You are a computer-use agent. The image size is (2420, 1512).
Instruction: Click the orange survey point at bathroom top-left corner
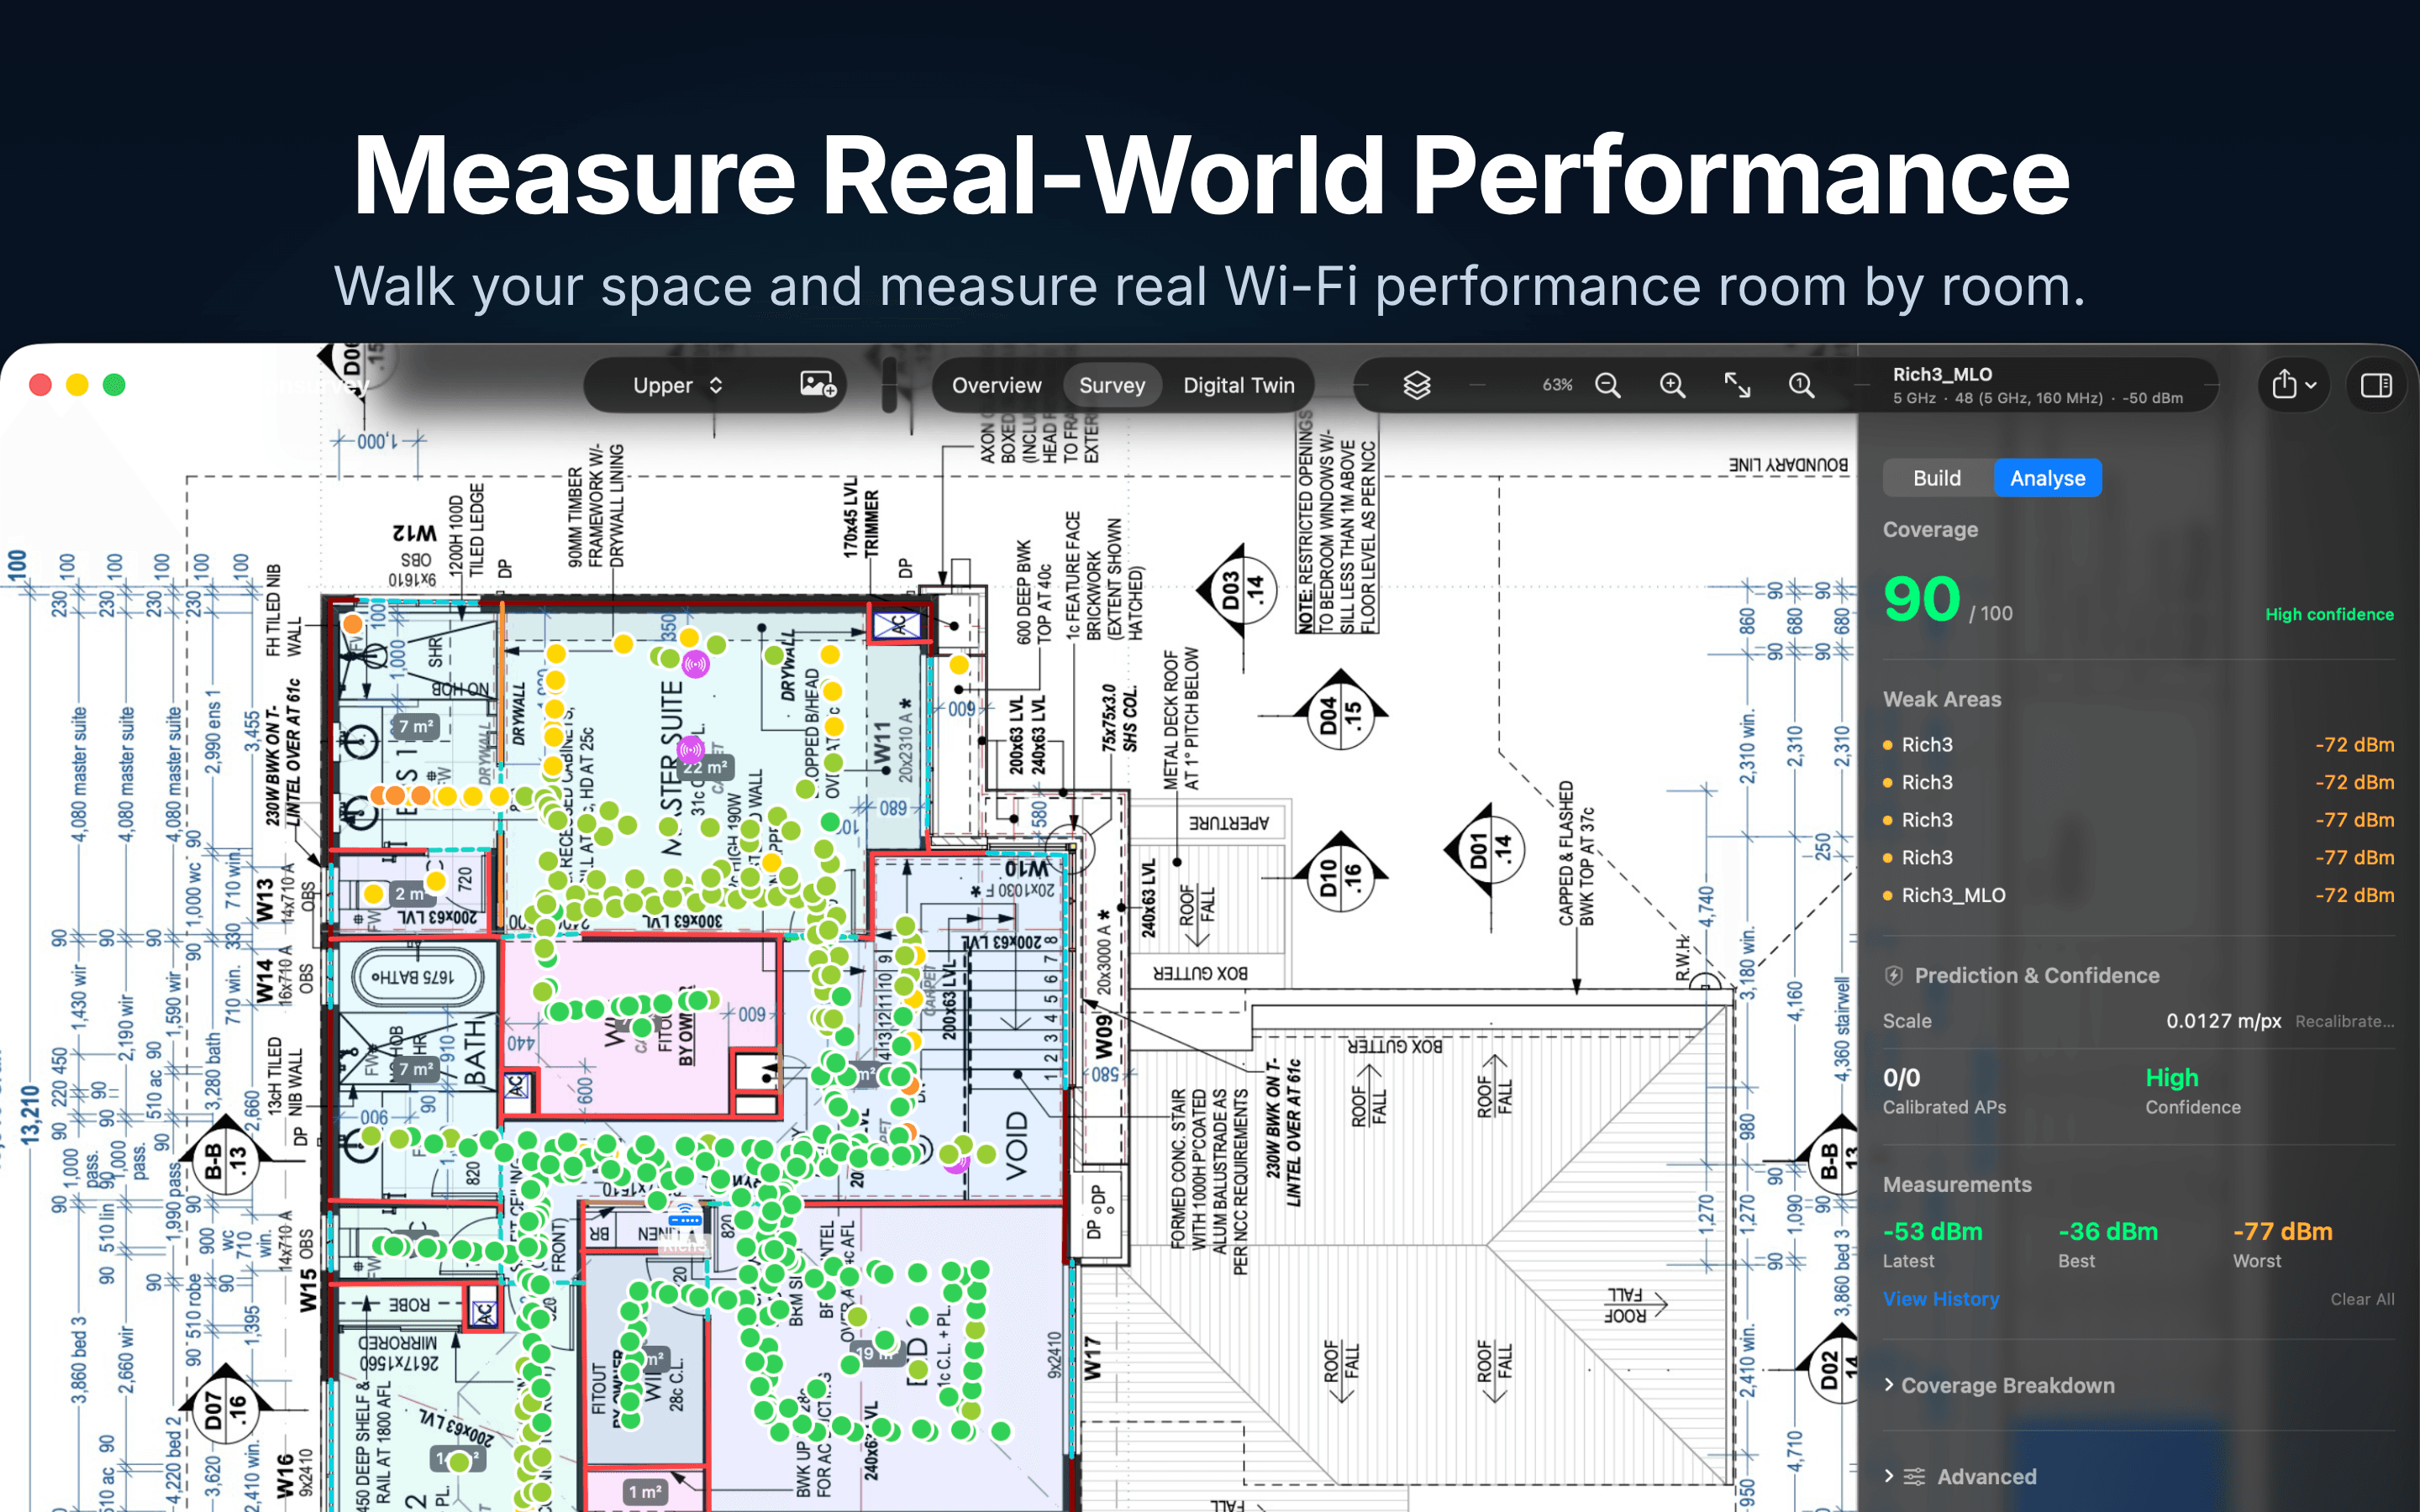[352, 623]
